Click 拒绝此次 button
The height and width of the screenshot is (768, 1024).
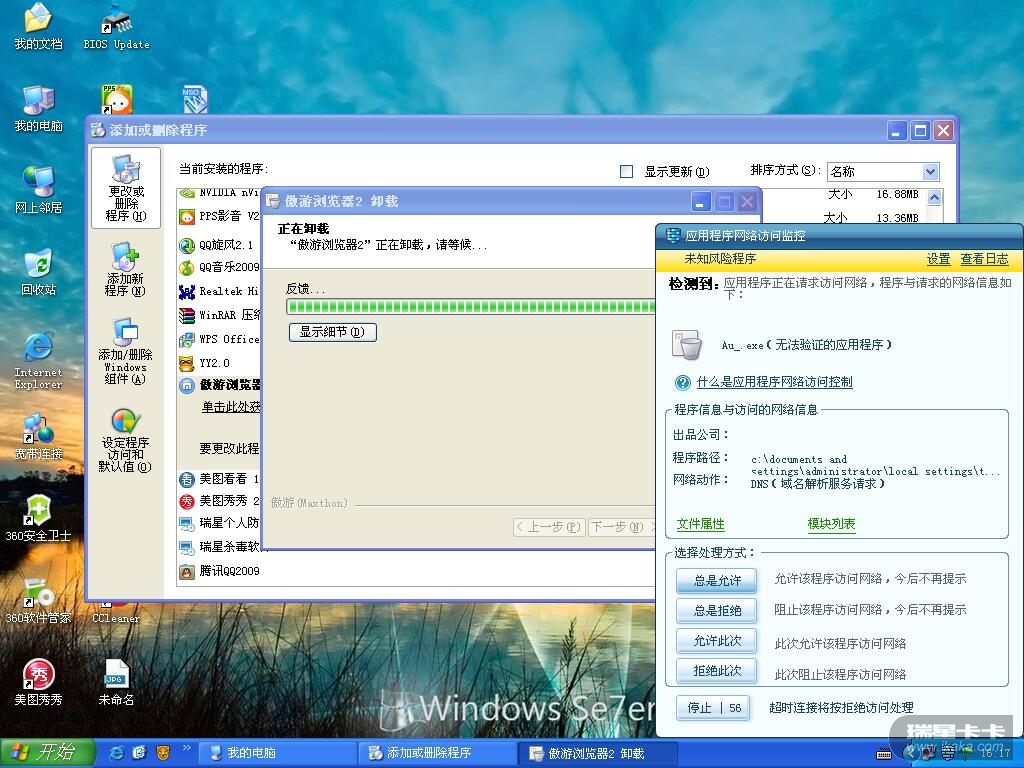[717, 671]
